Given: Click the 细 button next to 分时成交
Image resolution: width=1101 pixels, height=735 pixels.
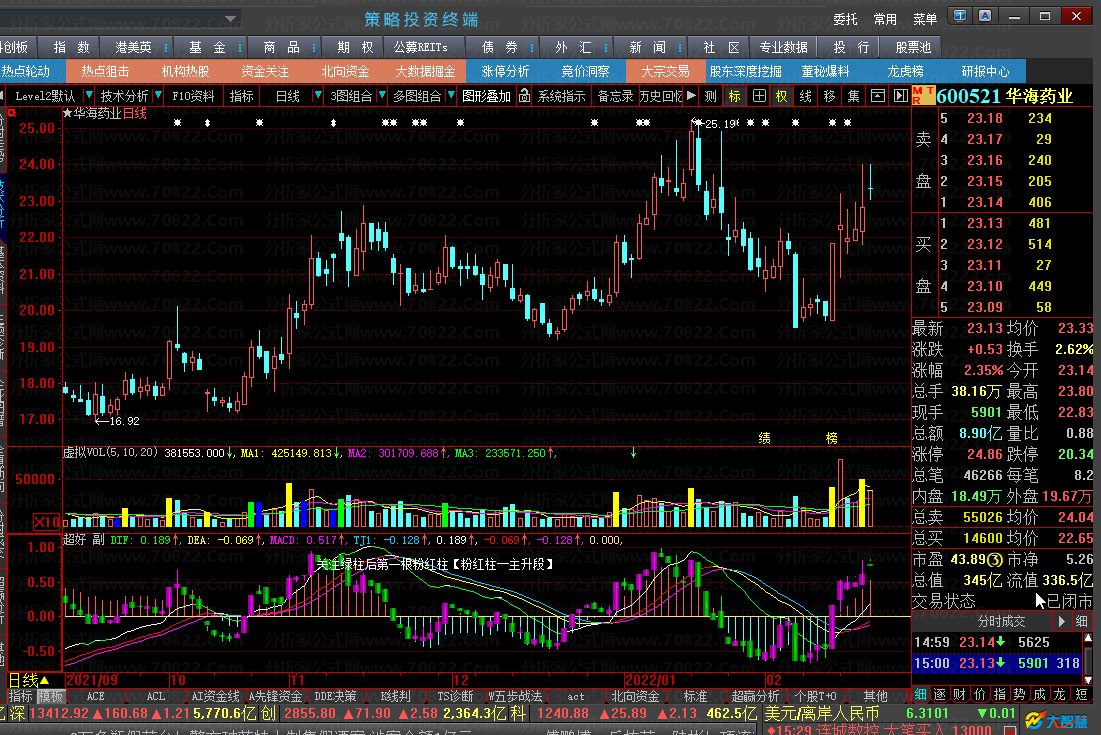Looking at the screenshot, I should 1081,621.
